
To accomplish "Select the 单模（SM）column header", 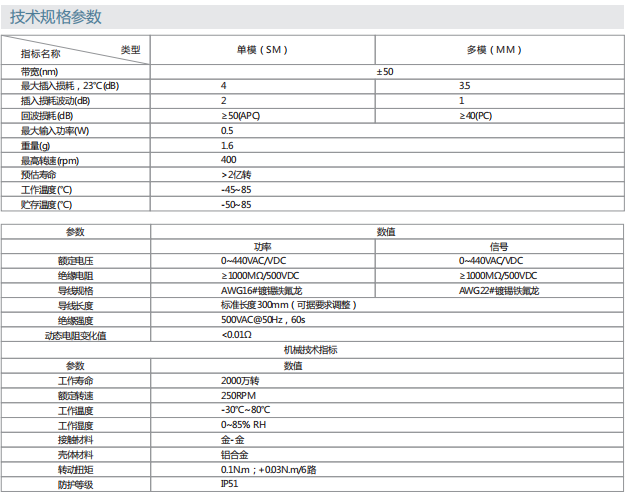I will click(x=261, y=50).
